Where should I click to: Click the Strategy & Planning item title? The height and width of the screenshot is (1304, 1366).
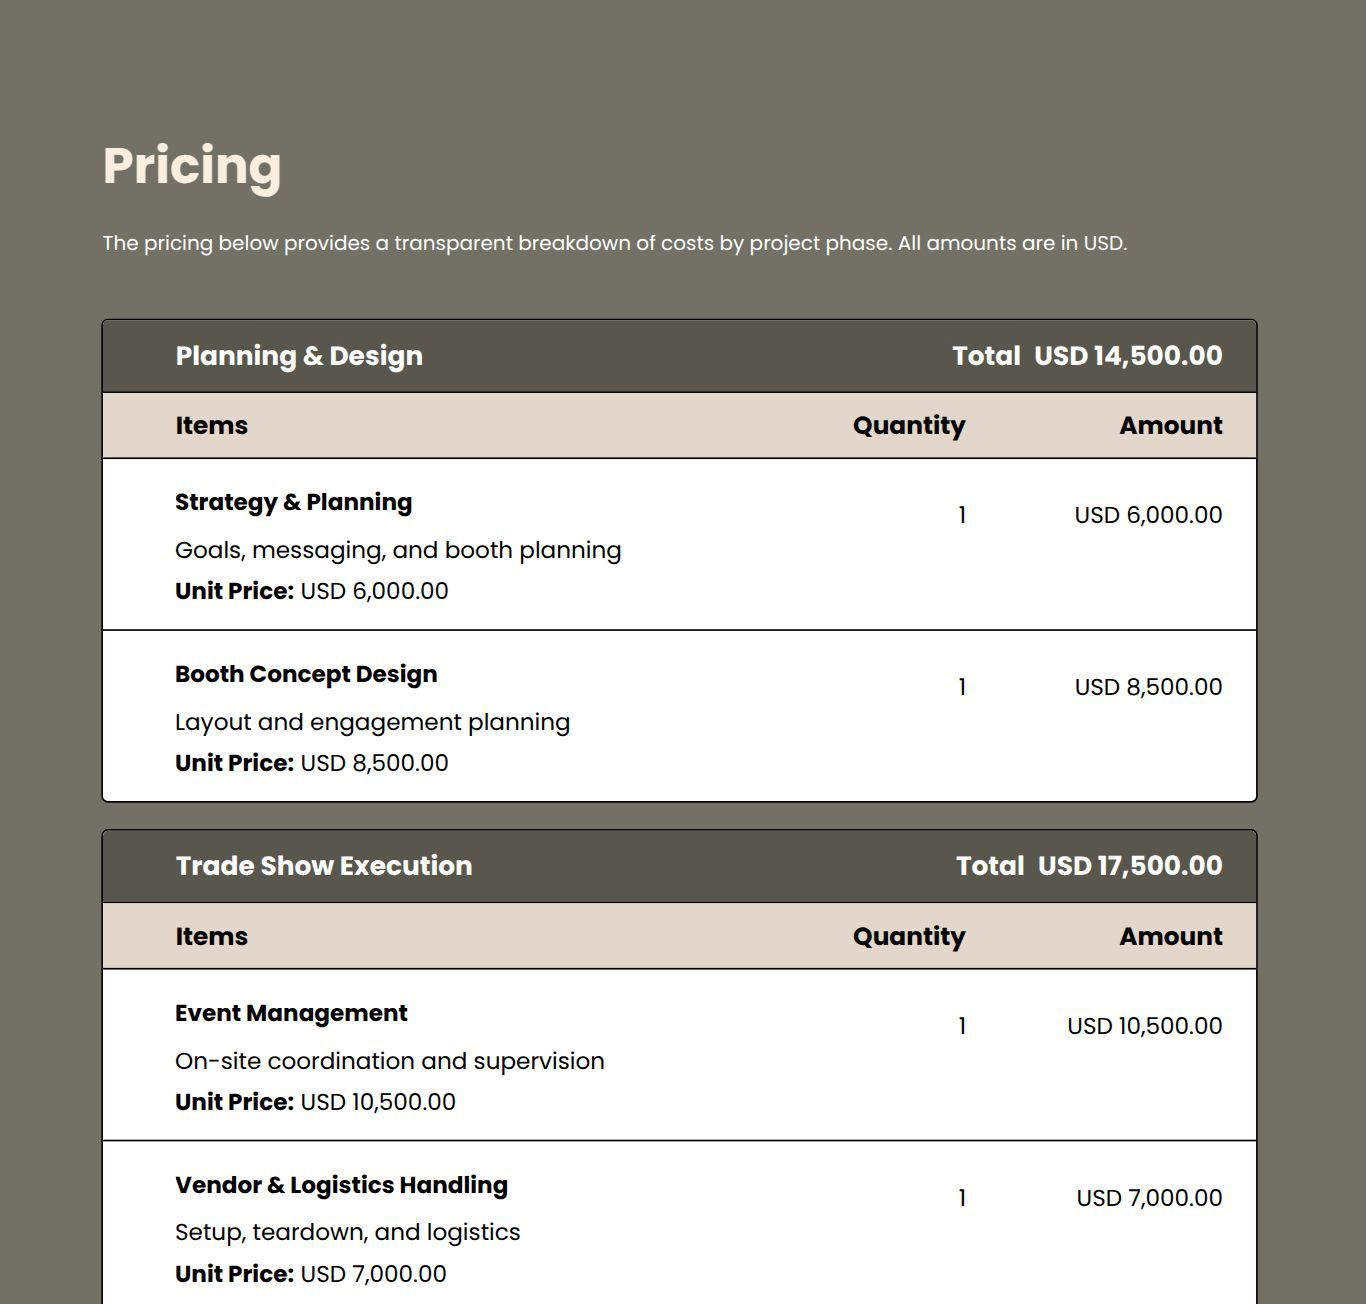coord(293,502)
